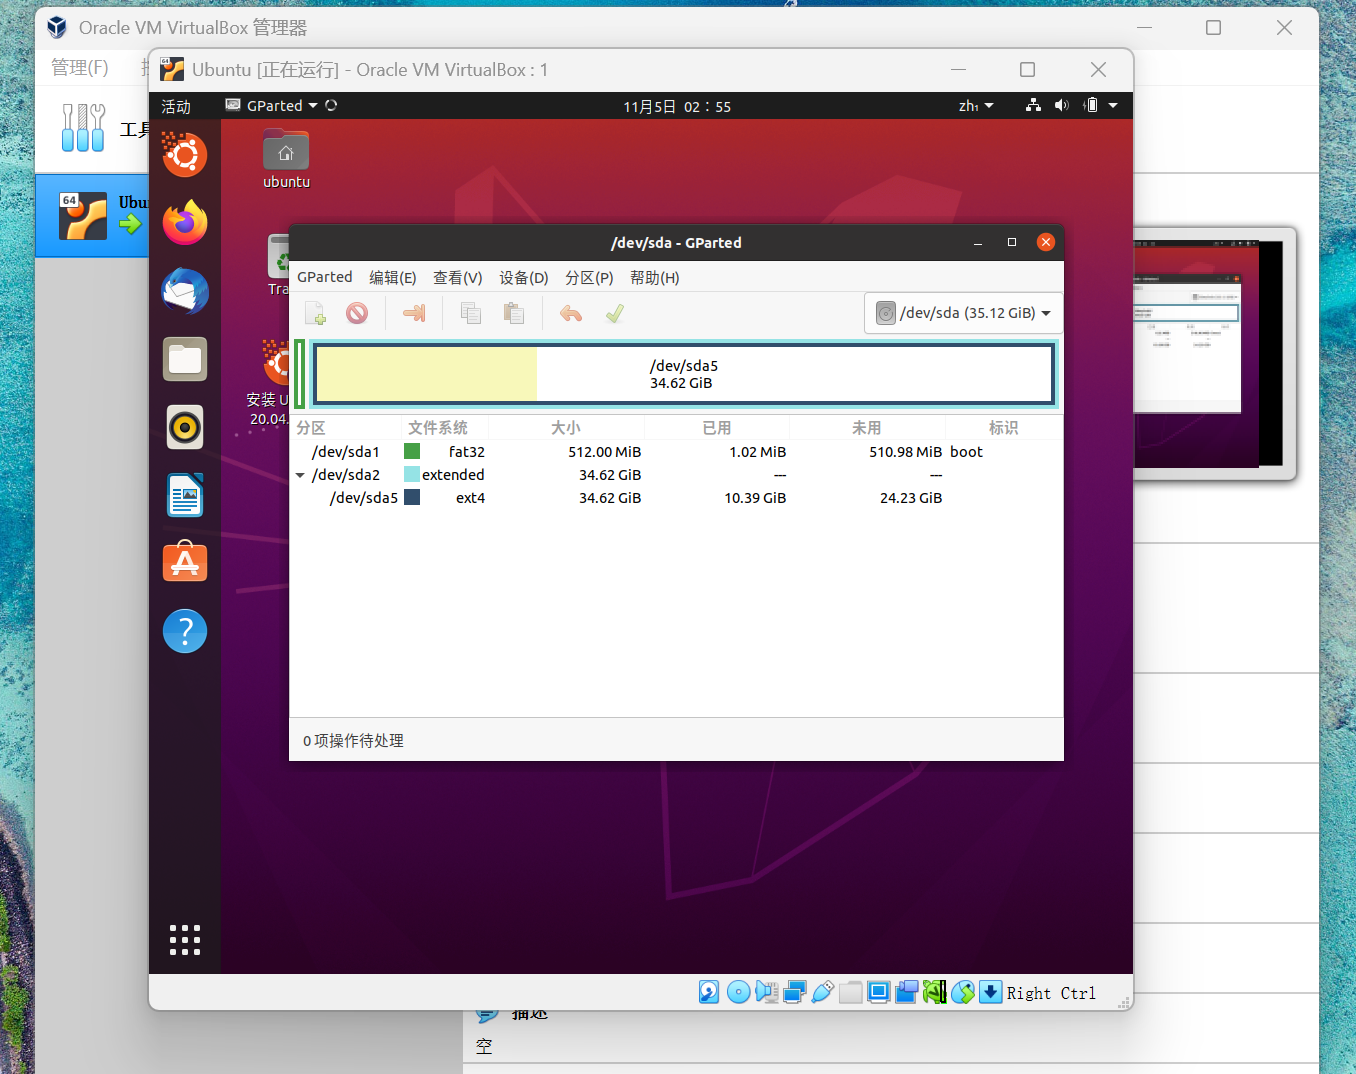Open 管理(F) menu in VirtualBox Manager
The width and height of the screenshot is (1356, 1074).
pos(80,67)
